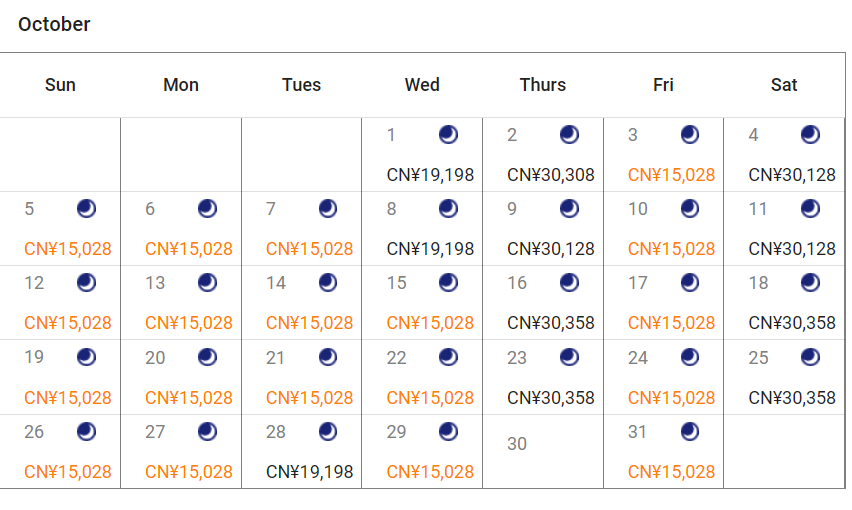Click the moon icon on October 18
The image size is (852, 510).
(810, 282)
